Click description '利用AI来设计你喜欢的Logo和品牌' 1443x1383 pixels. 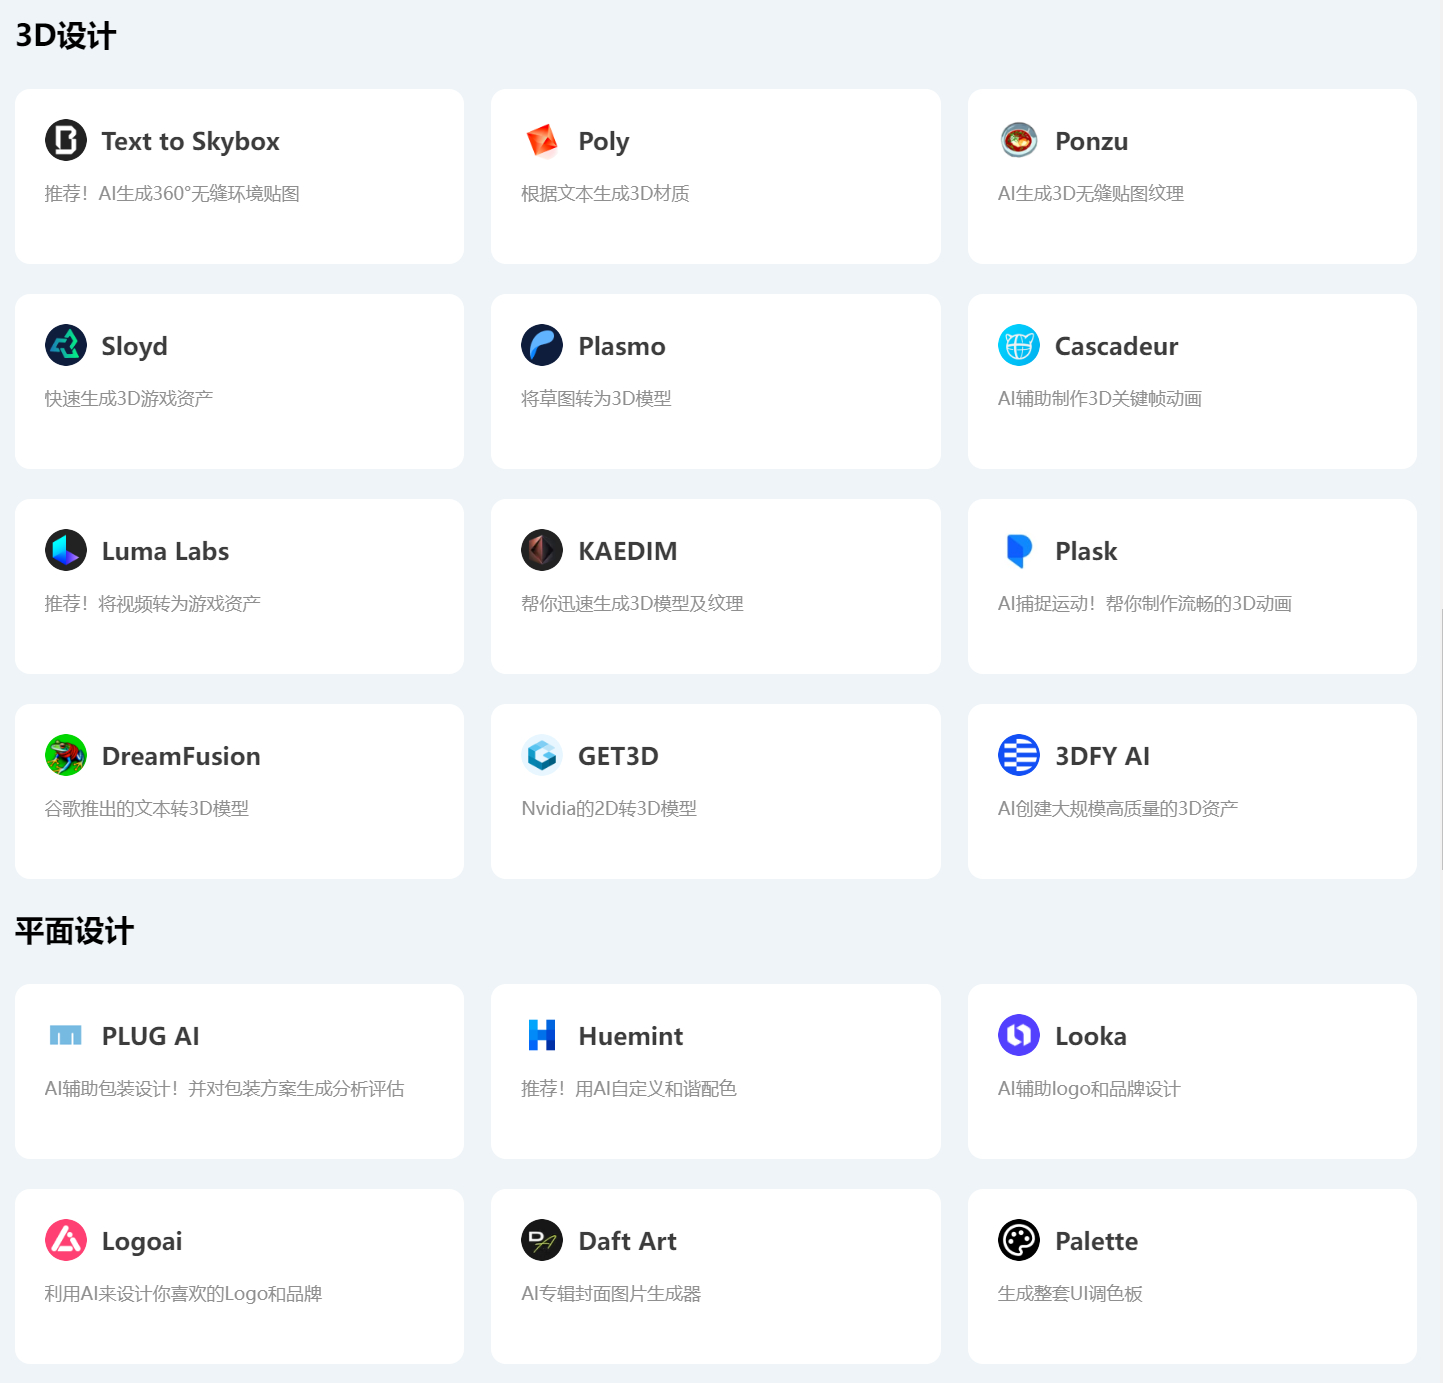click(183, 1293)
